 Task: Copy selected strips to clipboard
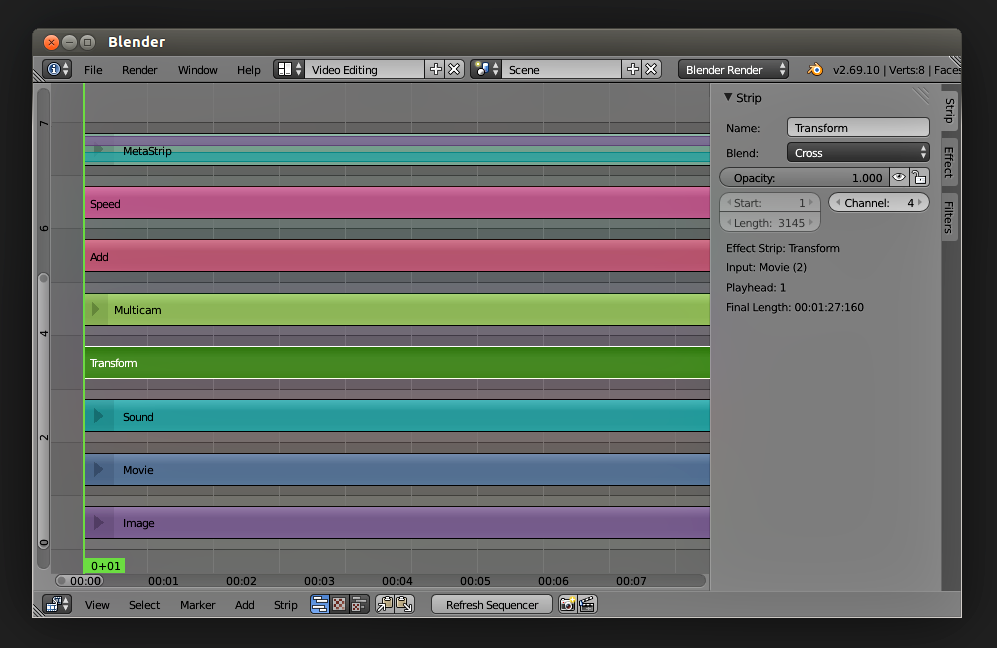pyautogui.click(x=385, y=604)
